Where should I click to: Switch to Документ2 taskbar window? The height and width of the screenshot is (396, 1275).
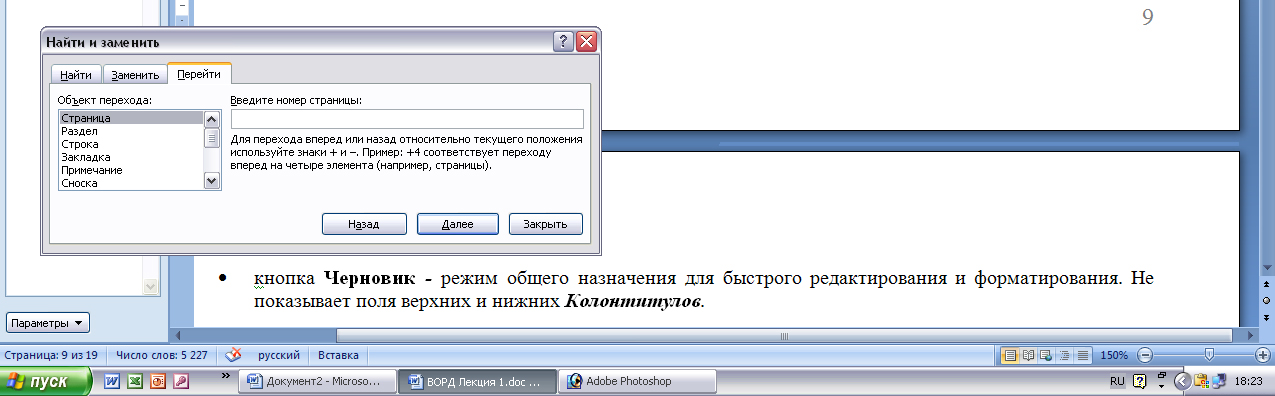pyautogui.click(x=318, y=381)
